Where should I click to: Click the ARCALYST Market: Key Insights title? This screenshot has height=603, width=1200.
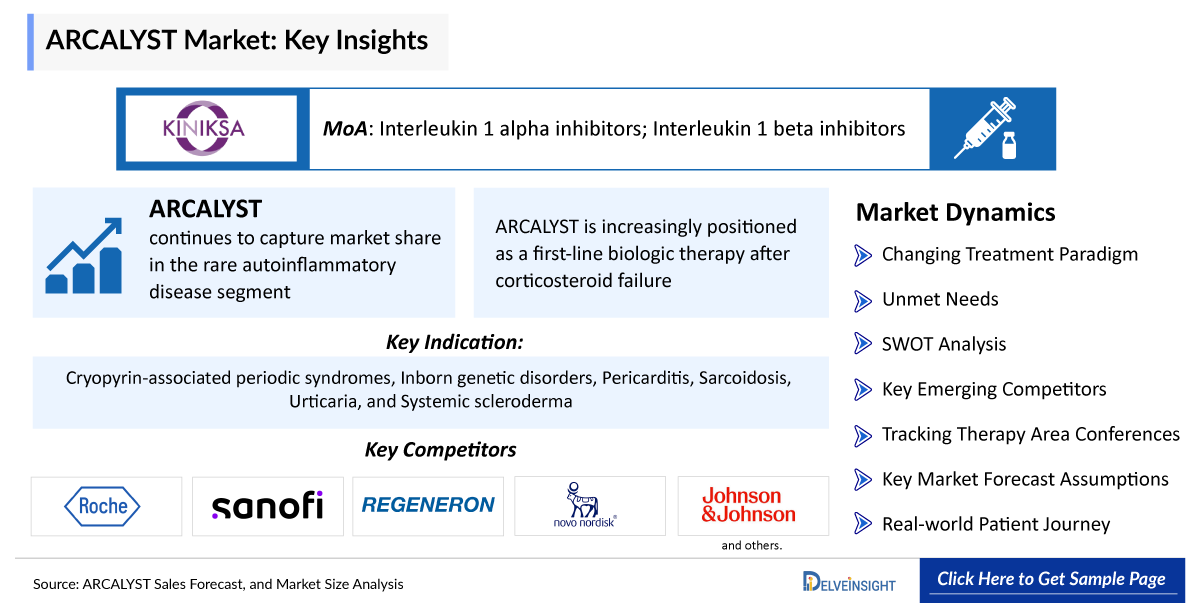click(x=237, y=41)
